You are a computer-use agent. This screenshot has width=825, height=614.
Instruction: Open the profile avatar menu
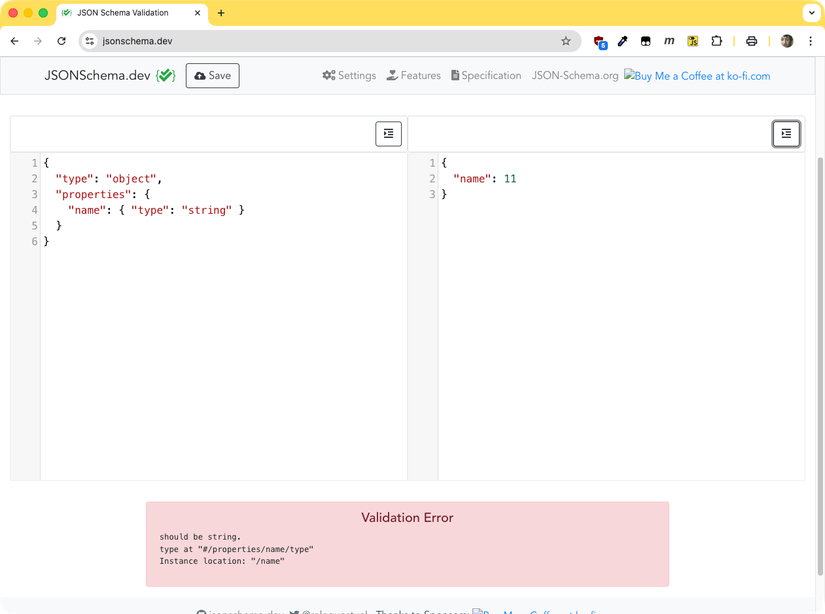point(785,41)
